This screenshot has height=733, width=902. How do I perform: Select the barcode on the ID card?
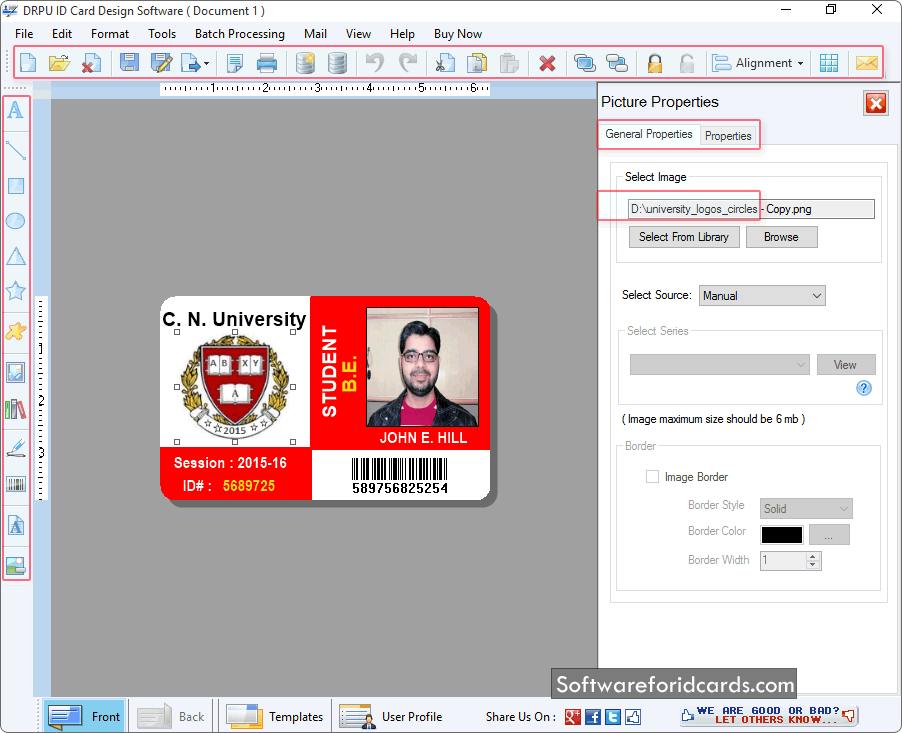click(400, 475)
